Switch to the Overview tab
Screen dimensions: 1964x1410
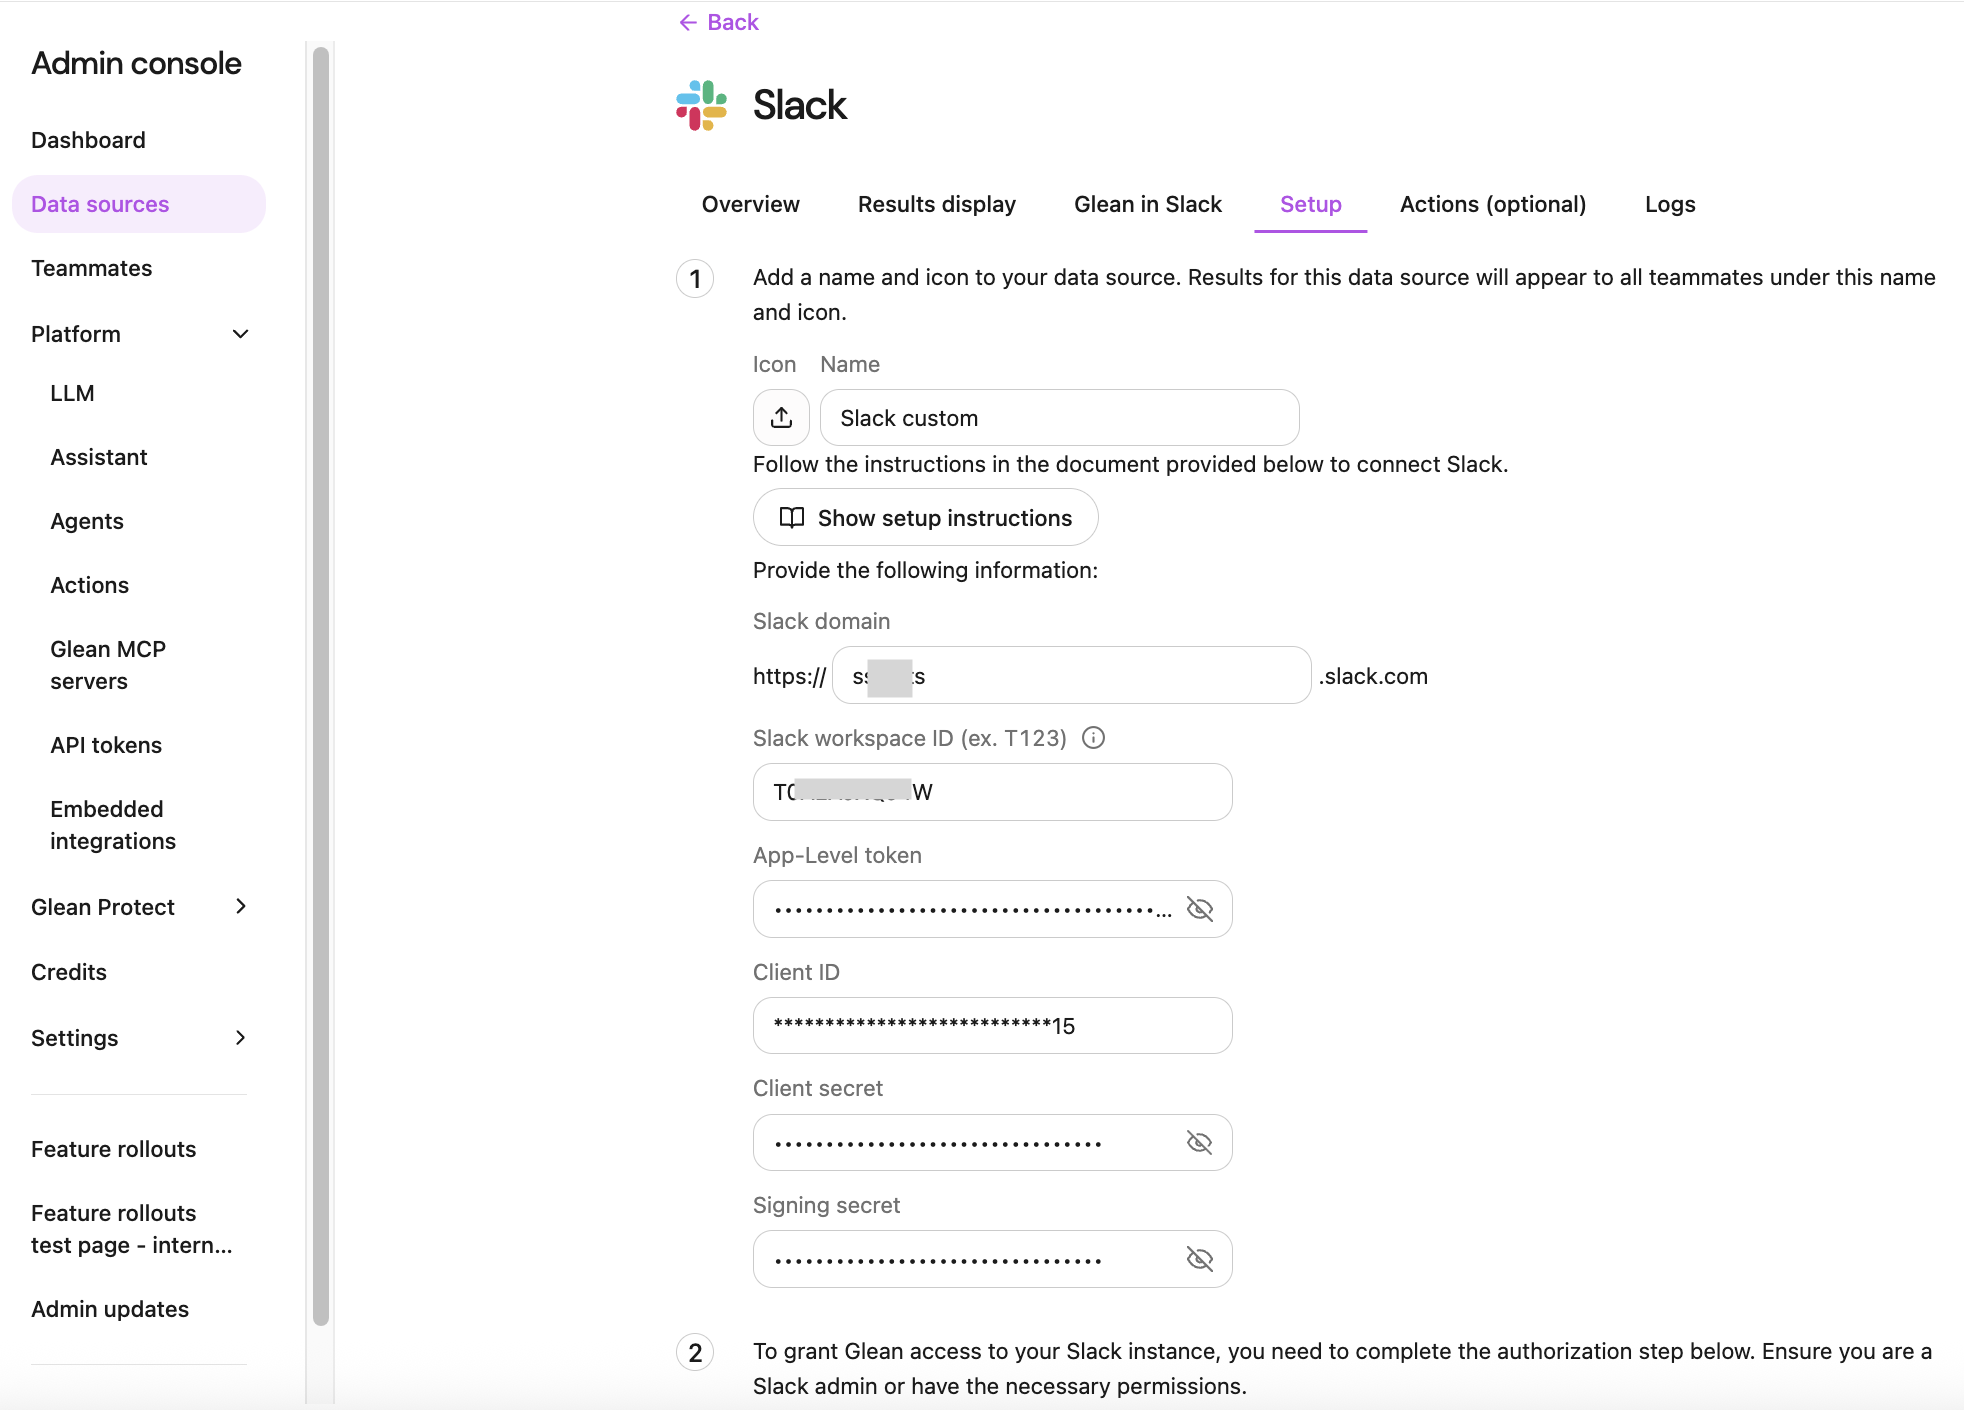click(x=749, y=204)
